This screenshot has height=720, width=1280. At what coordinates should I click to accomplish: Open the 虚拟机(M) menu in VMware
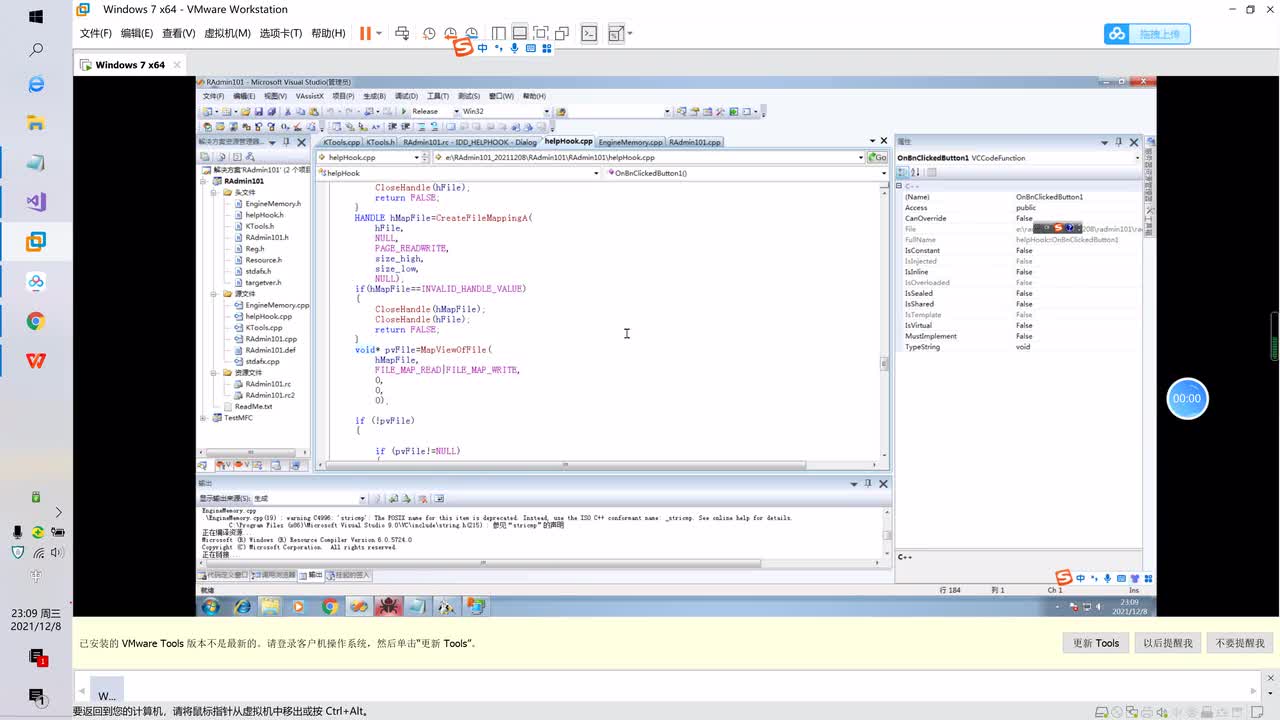pyautogui.click(x=227, y=33)
